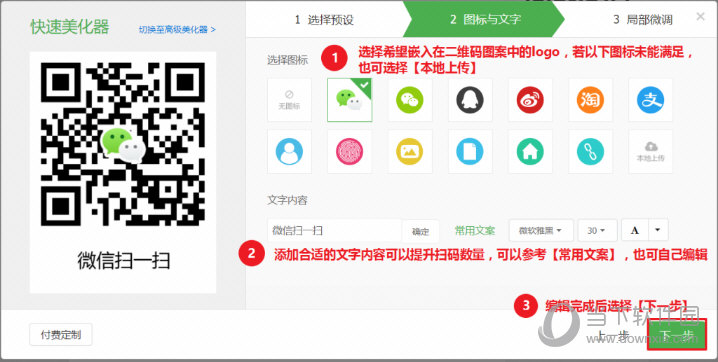This screenshot has height=362, width=718.
Task: Click the QR code preview image
Action: coord(123,144)
